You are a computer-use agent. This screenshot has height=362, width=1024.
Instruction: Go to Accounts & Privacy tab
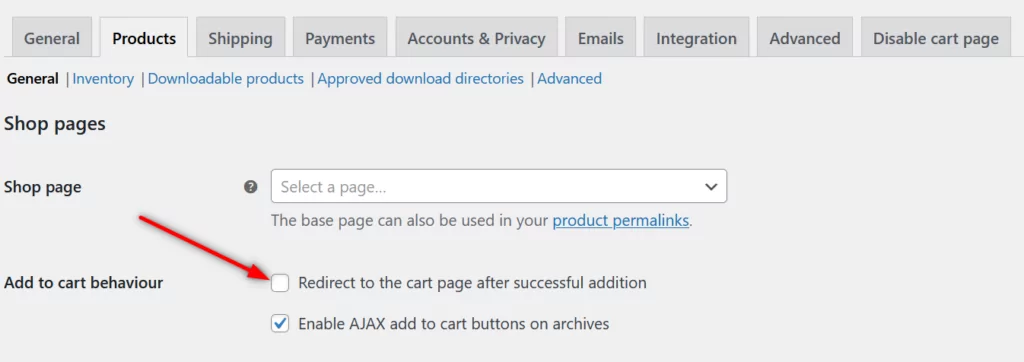[476, 38]
